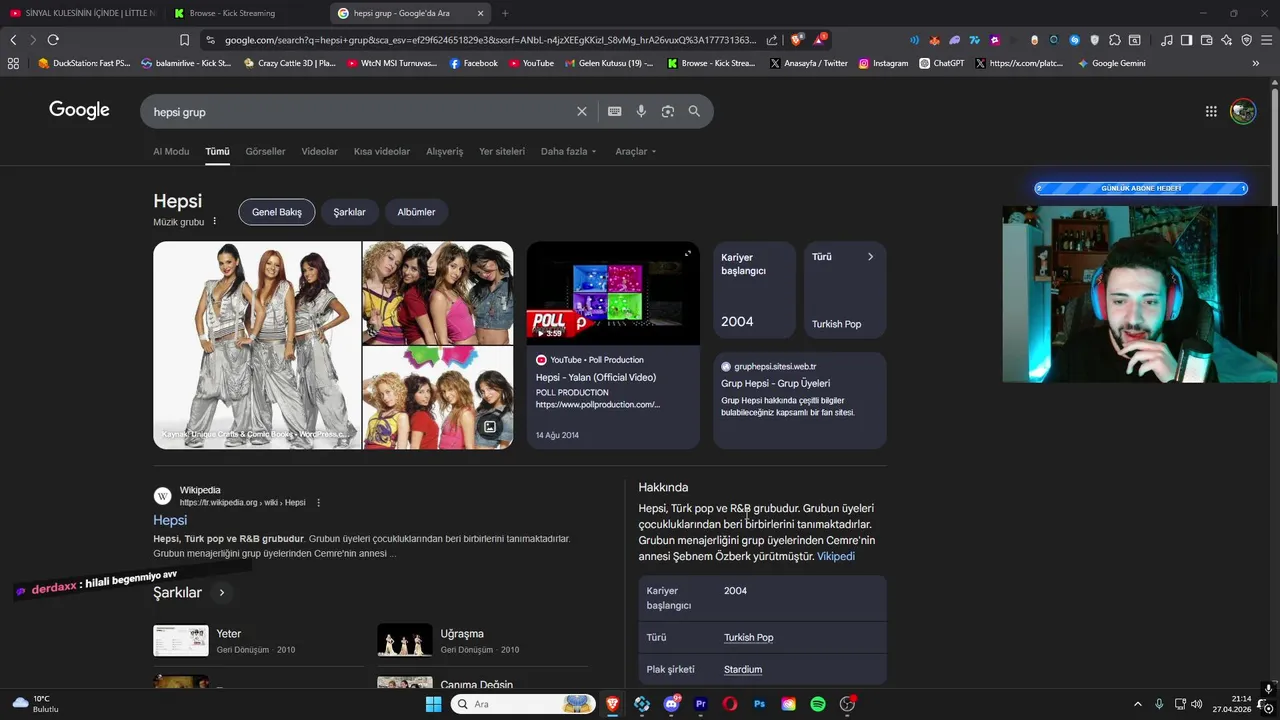Open the Windows Start menu
This screenshot has height=720, width=1280.
coord(433,704)
